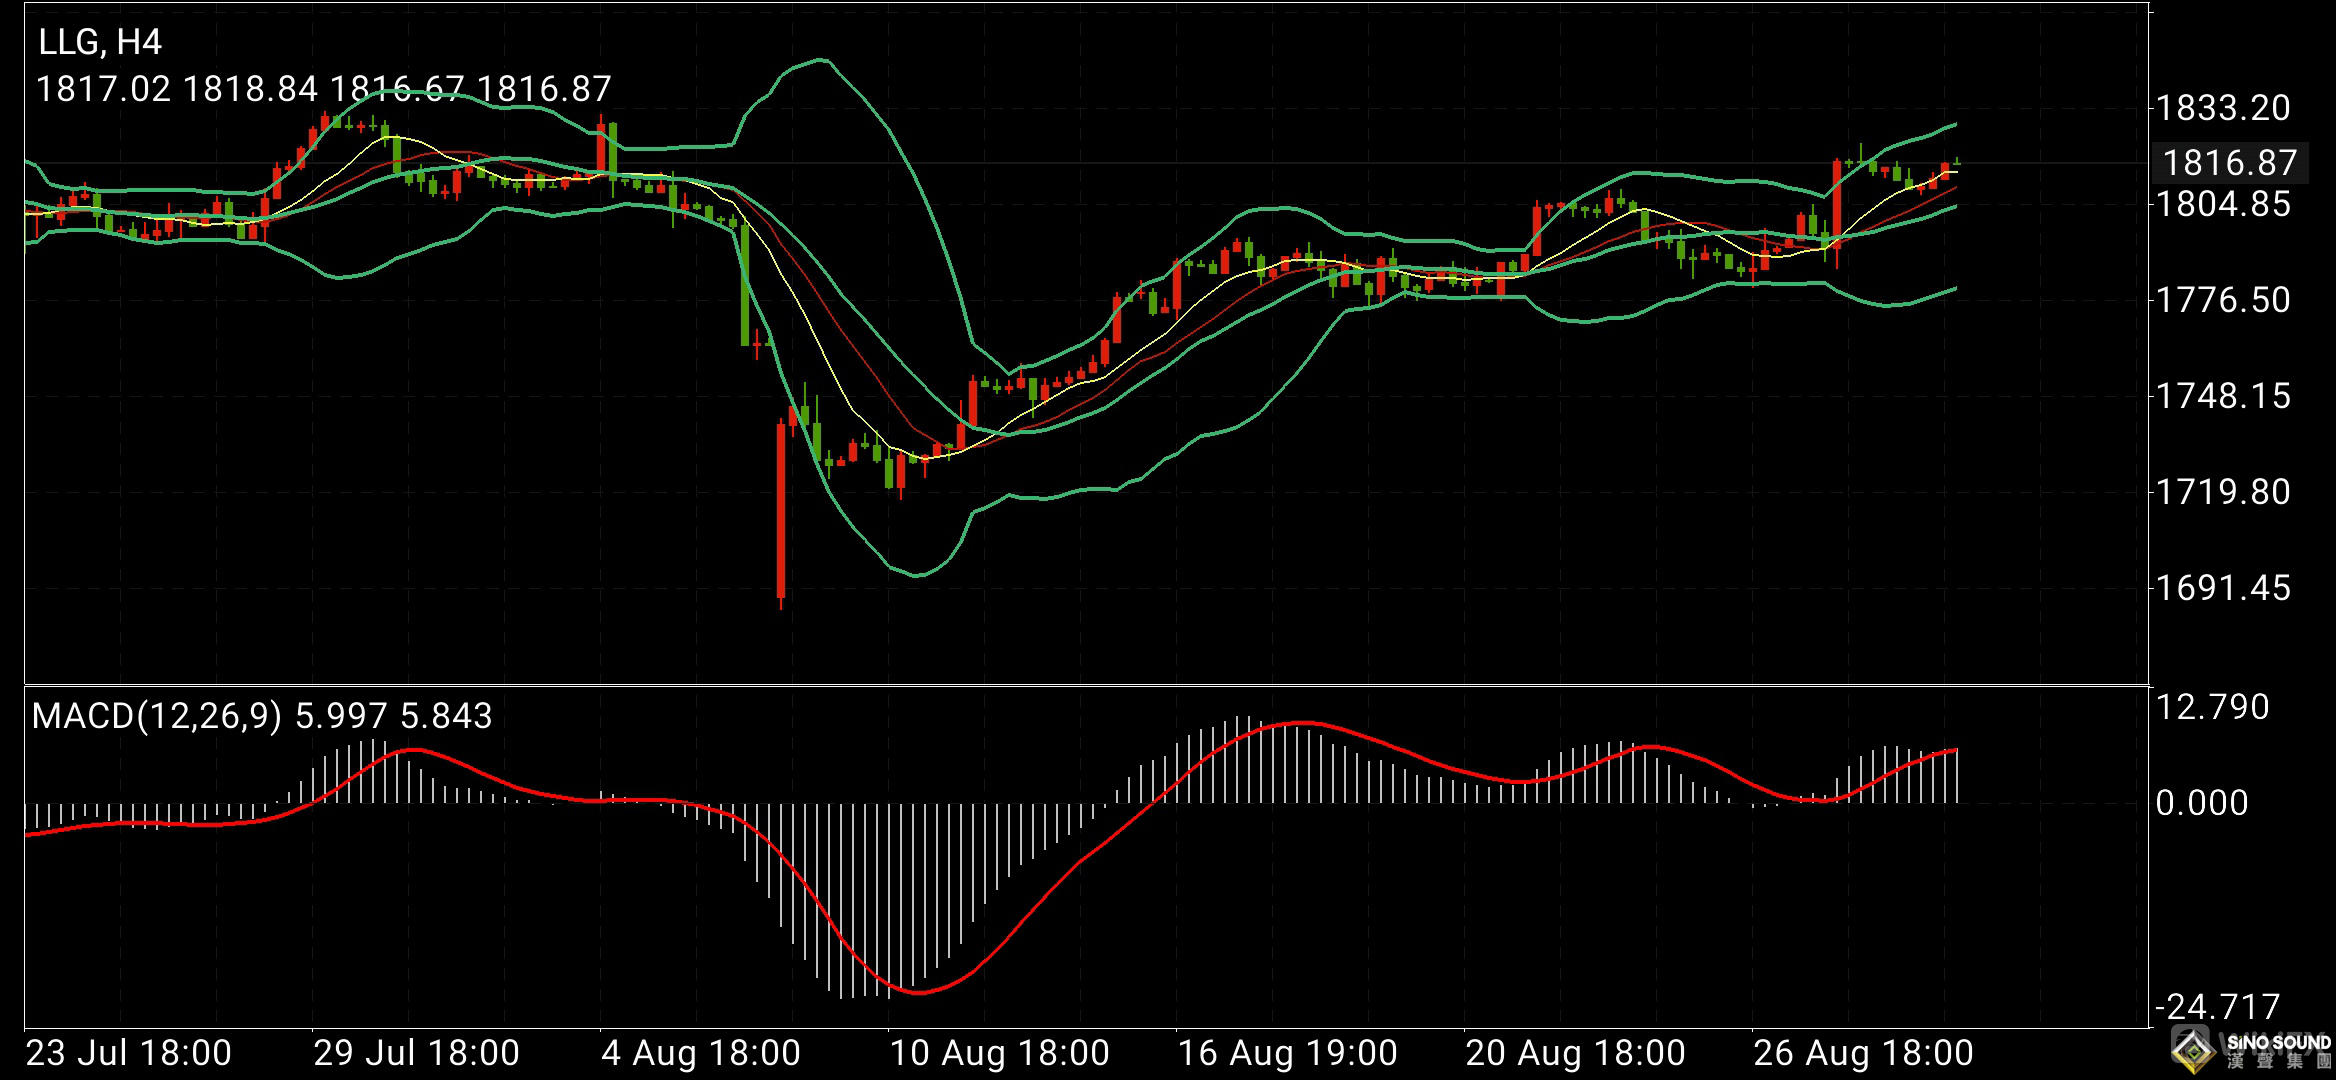
Task: Click the 10 Aug 18:00 time label
Action: [x=1000, y=1053]
